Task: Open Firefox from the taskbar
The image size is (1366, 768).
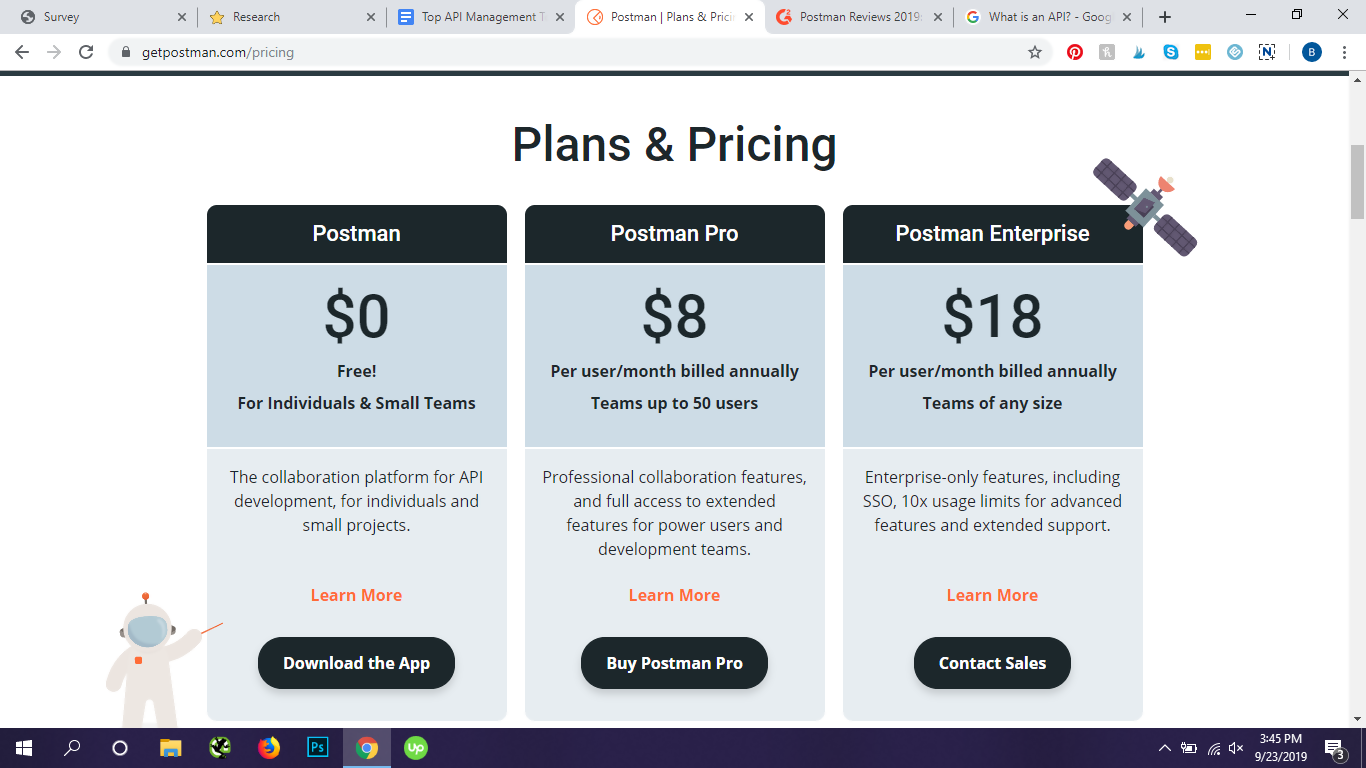Action: [269, 747]
